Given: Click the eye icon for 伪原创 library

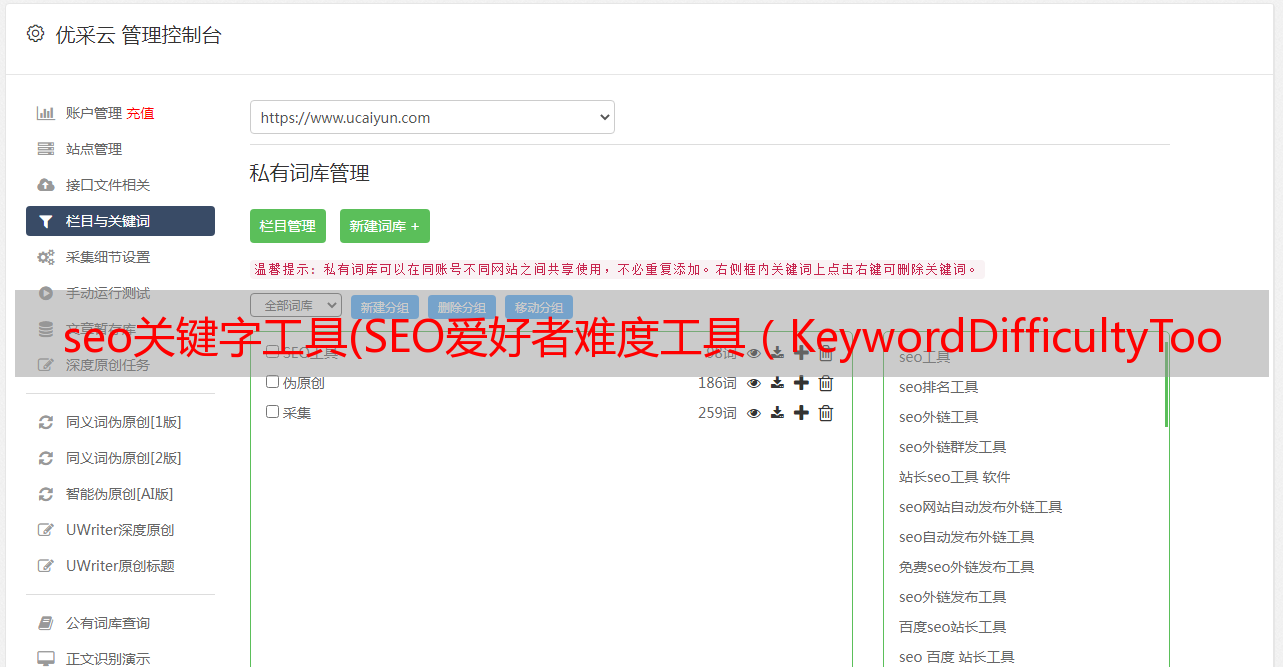Looking at the screenshot, I should click(754, 383).
